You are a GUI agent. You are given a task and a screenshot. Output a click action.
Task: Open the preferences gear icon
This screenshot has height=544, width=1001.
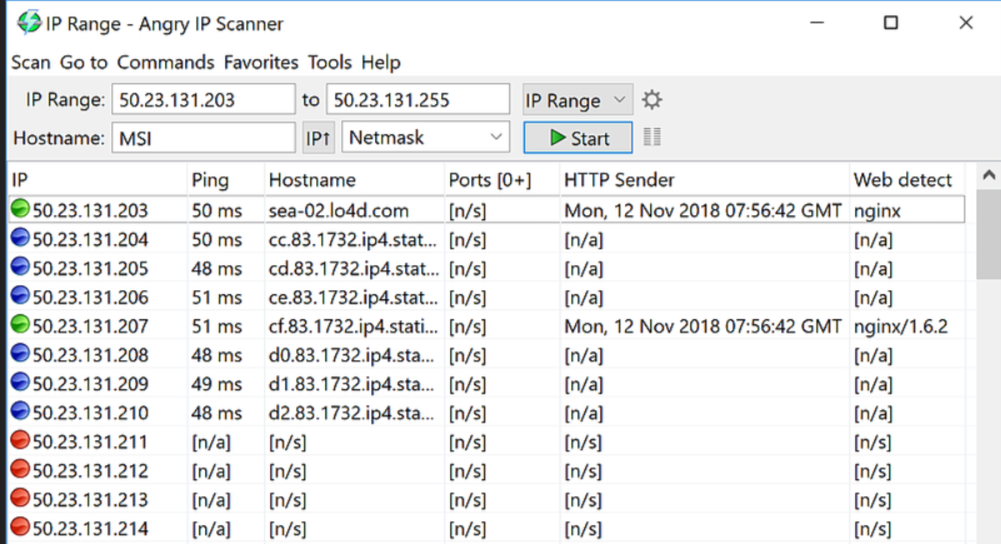[652, 100]
